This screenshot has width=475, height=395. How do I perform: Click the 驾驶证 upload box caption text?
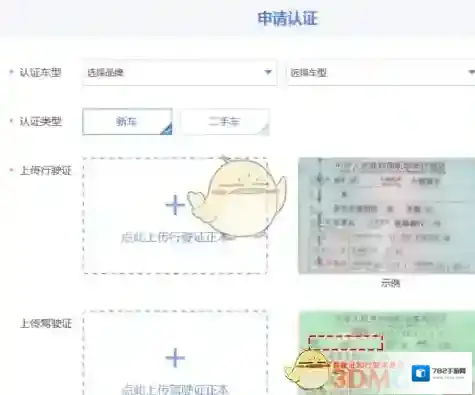pos(174,389)
